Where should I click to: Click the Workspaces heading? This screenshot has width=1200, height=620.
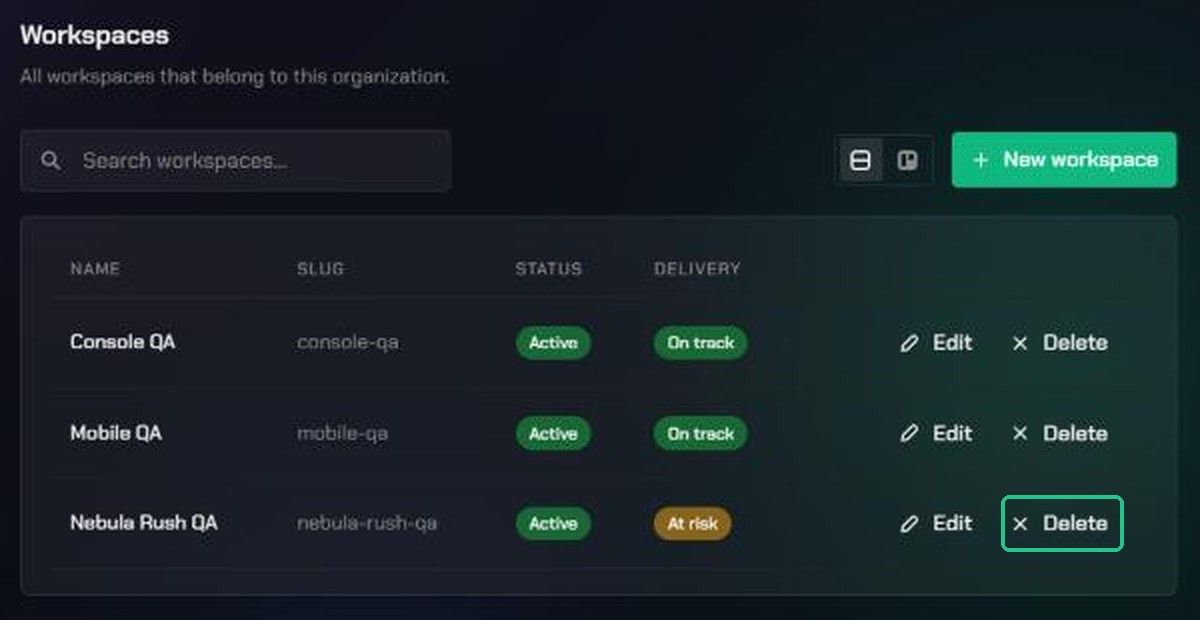click(94, 35)
